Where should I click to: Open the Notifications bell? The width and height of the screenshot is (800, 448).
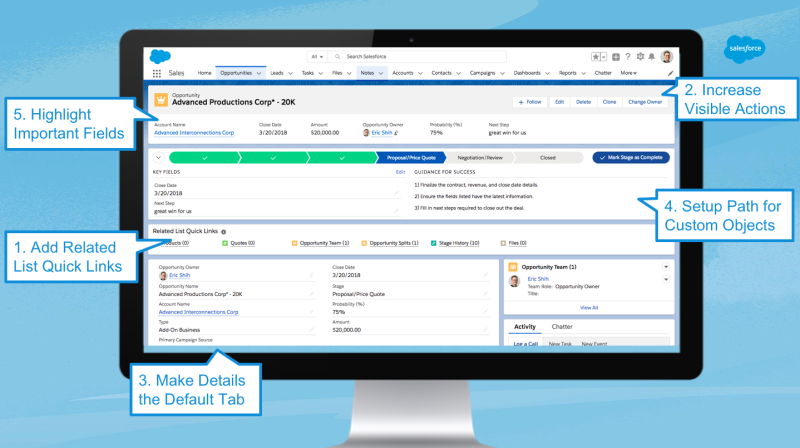652,57
